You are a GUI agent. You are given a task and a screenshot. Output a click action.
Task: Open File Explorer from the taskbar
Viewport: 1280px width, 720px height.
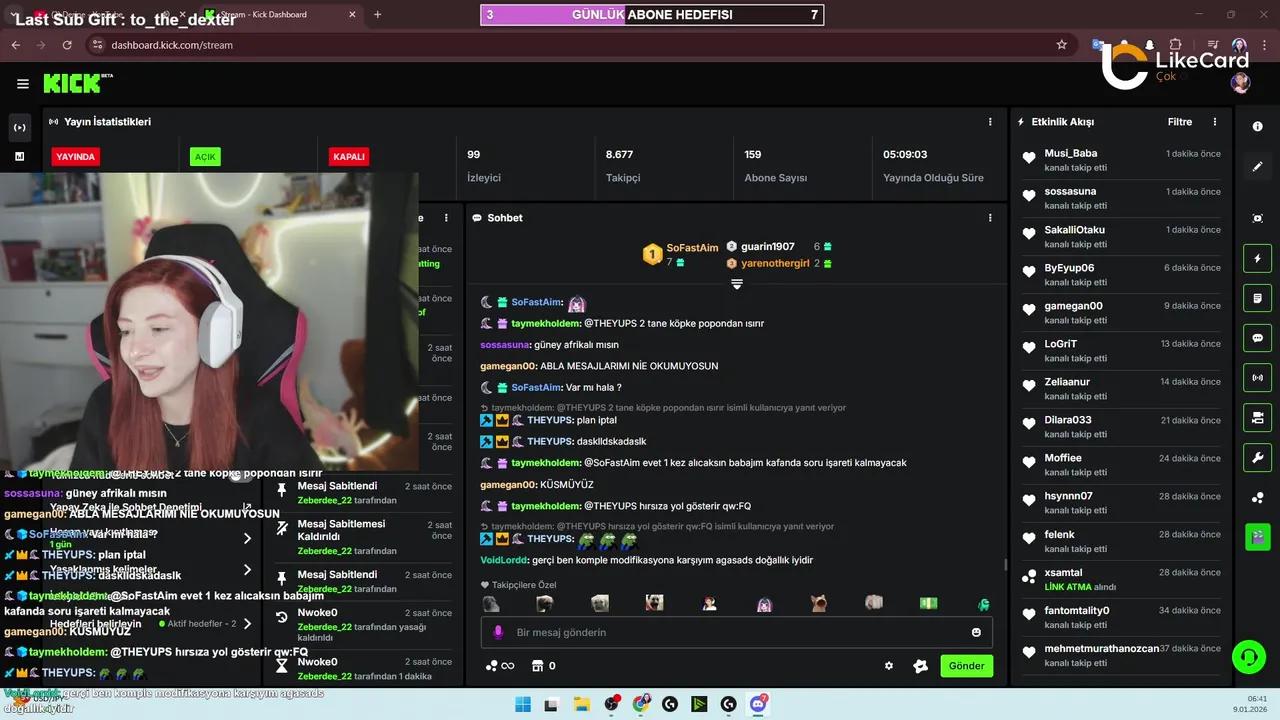[581, 705]
